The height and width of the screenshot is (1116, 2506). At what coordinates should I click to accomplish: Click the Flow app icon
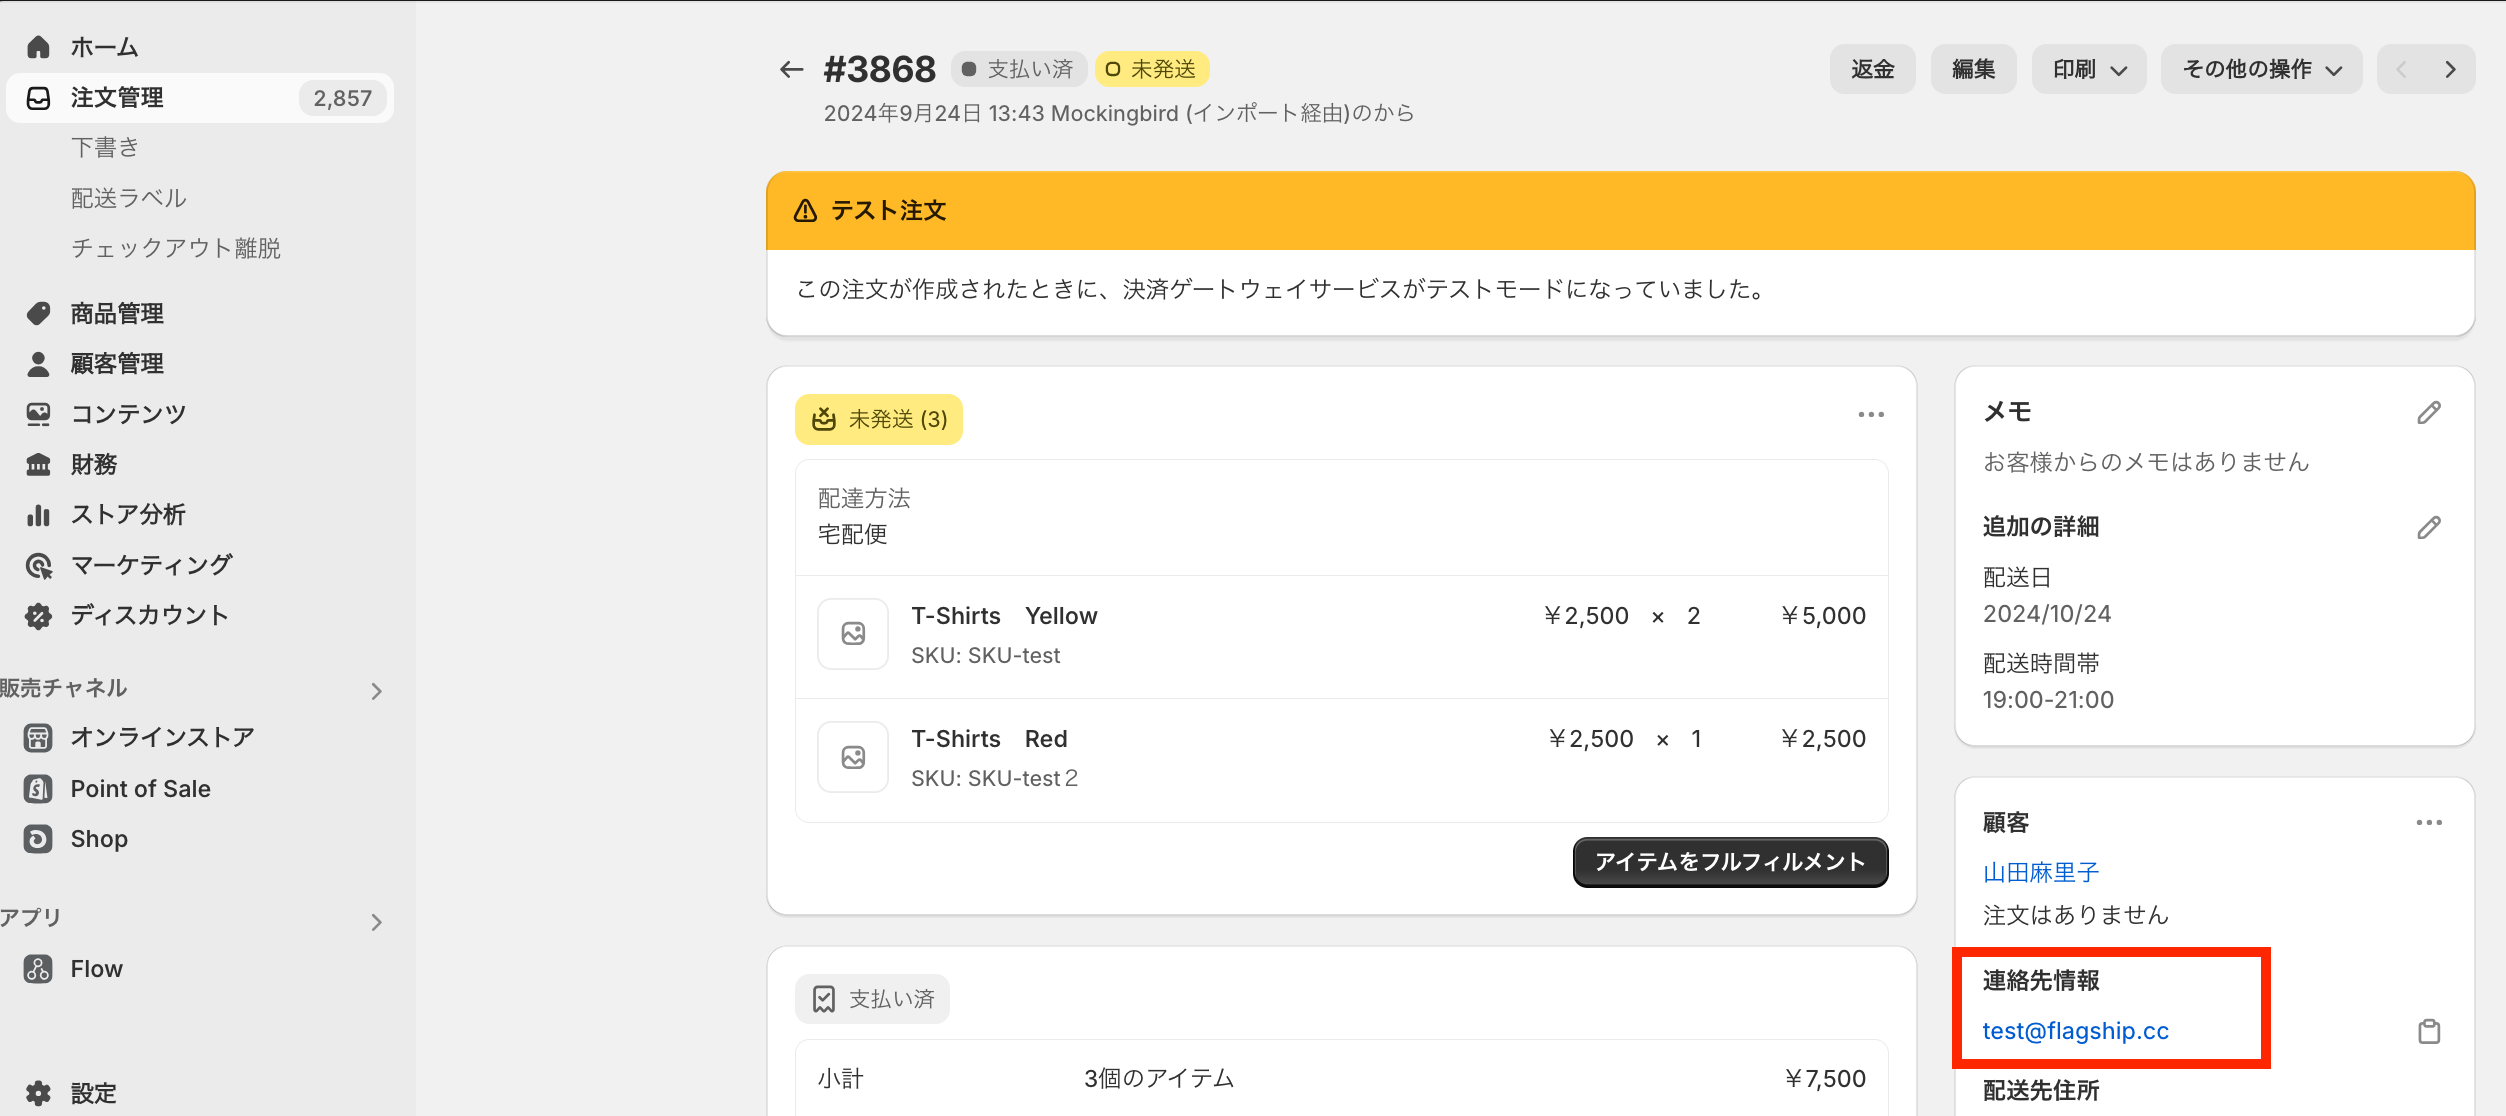click(x=38, y=969)
